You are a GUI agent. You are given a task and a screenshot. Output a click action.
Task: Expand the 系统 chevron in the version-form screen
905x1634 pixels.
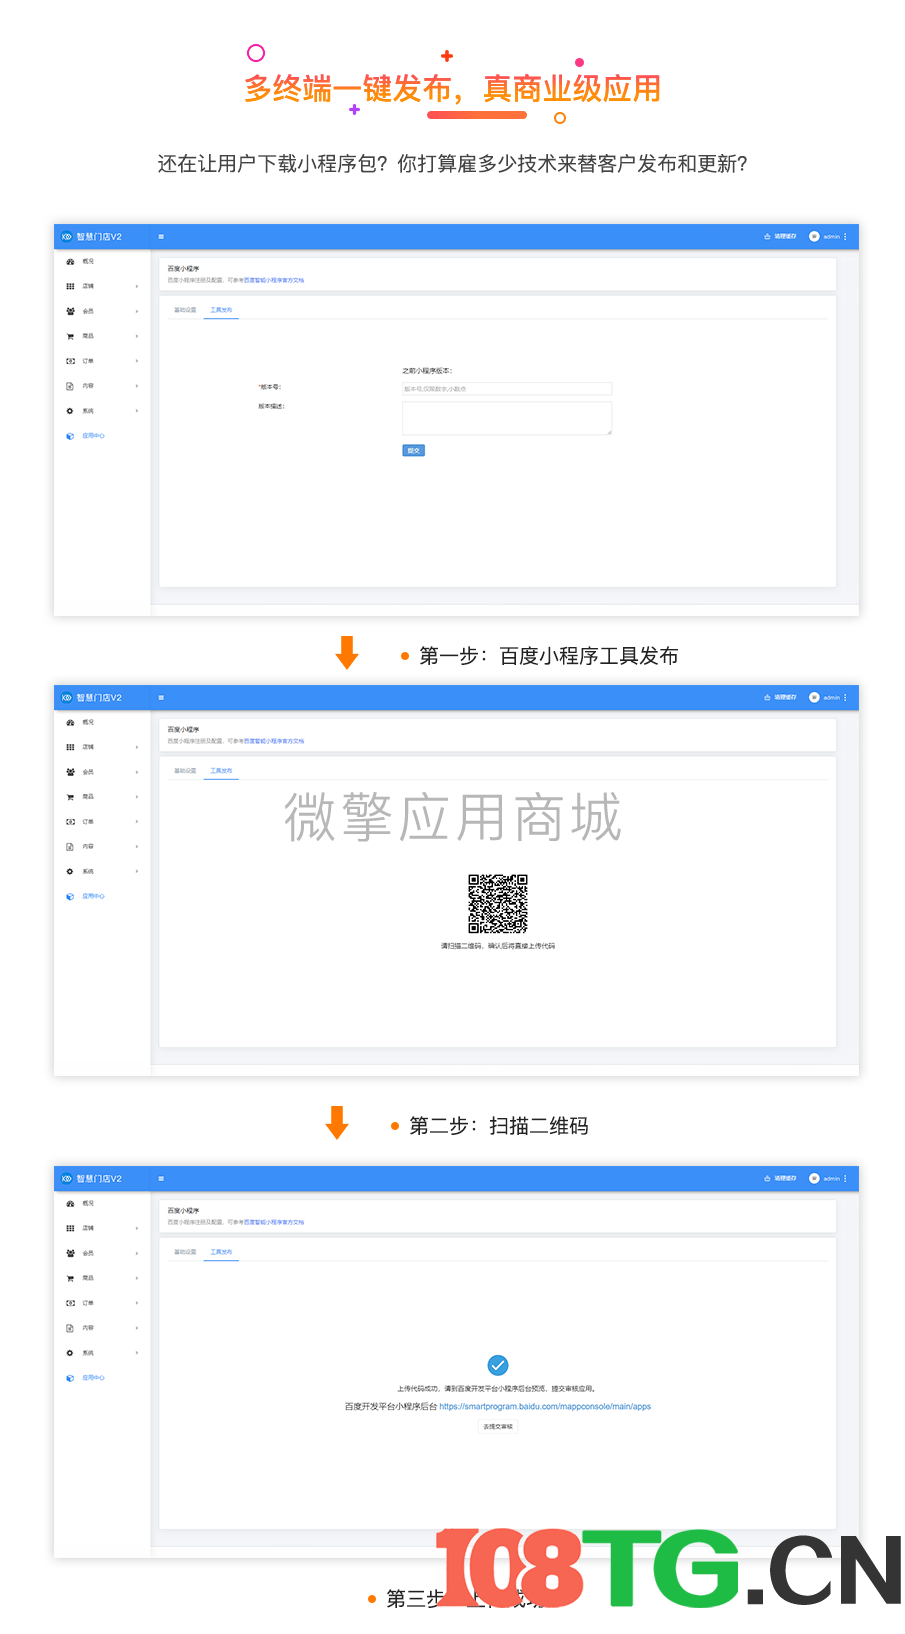click(x=137, y=411)
